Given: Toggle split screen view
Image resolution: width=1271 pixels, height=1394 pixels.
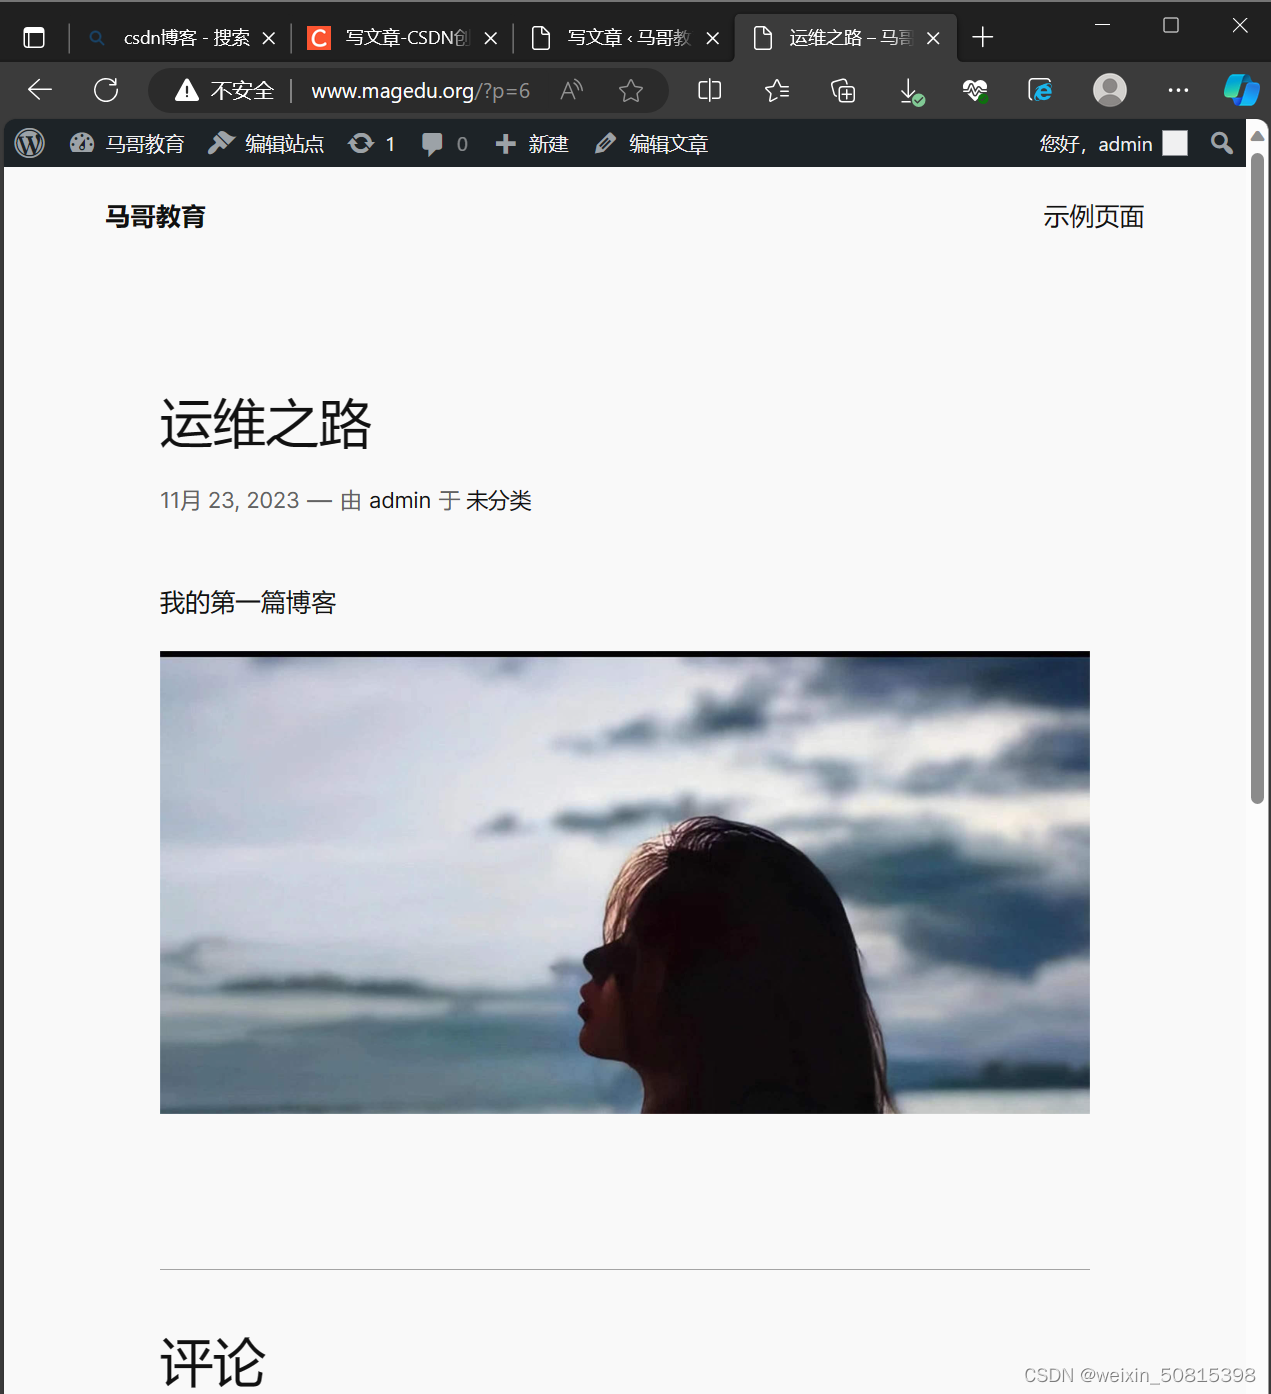Looking at the screenshot, I should (709, 90).
